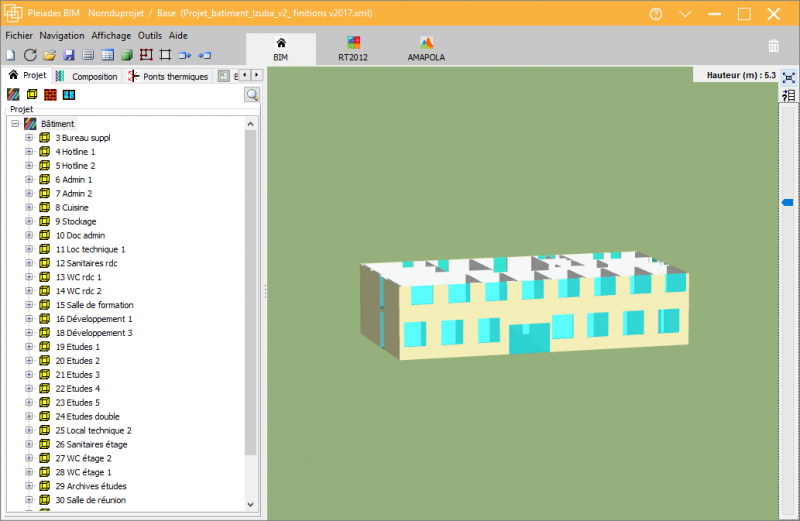Open the Outils menu
Image resolution: width=800 pixels, height=521 pixels.
pos(149,35)
